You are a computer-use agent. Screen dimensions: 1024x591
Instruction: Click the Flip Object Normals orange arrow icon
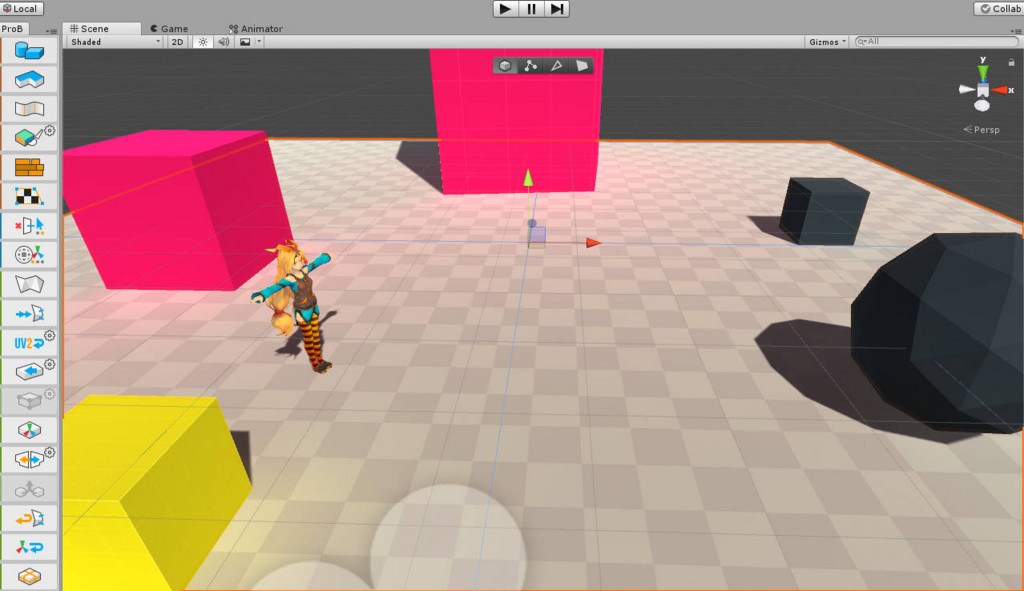(29, 519)
